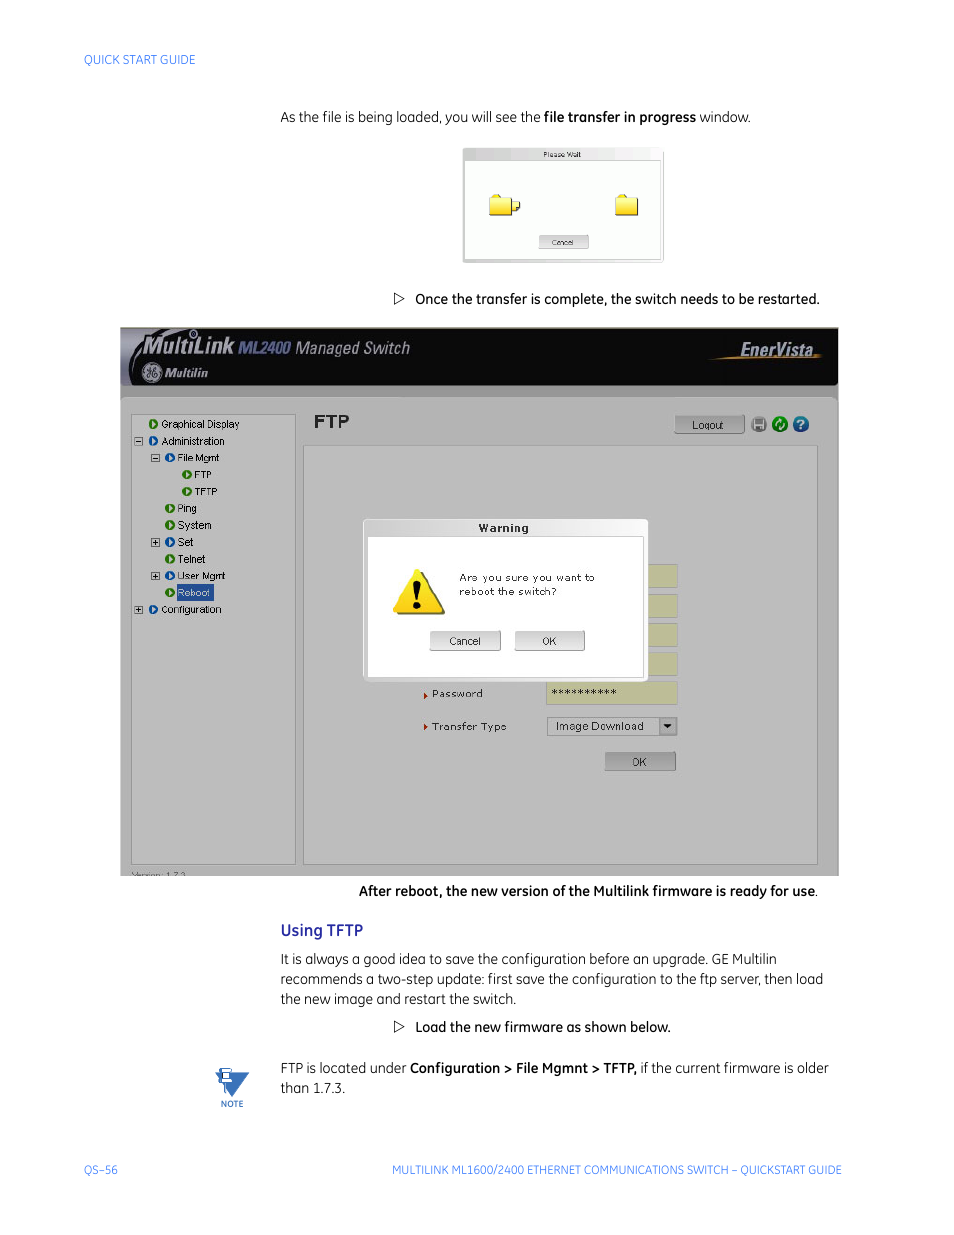The width and height of the screenshot is (954, 1235).
Task: Select Graphical Display in the tree
Action: click(x=200, y=424)
